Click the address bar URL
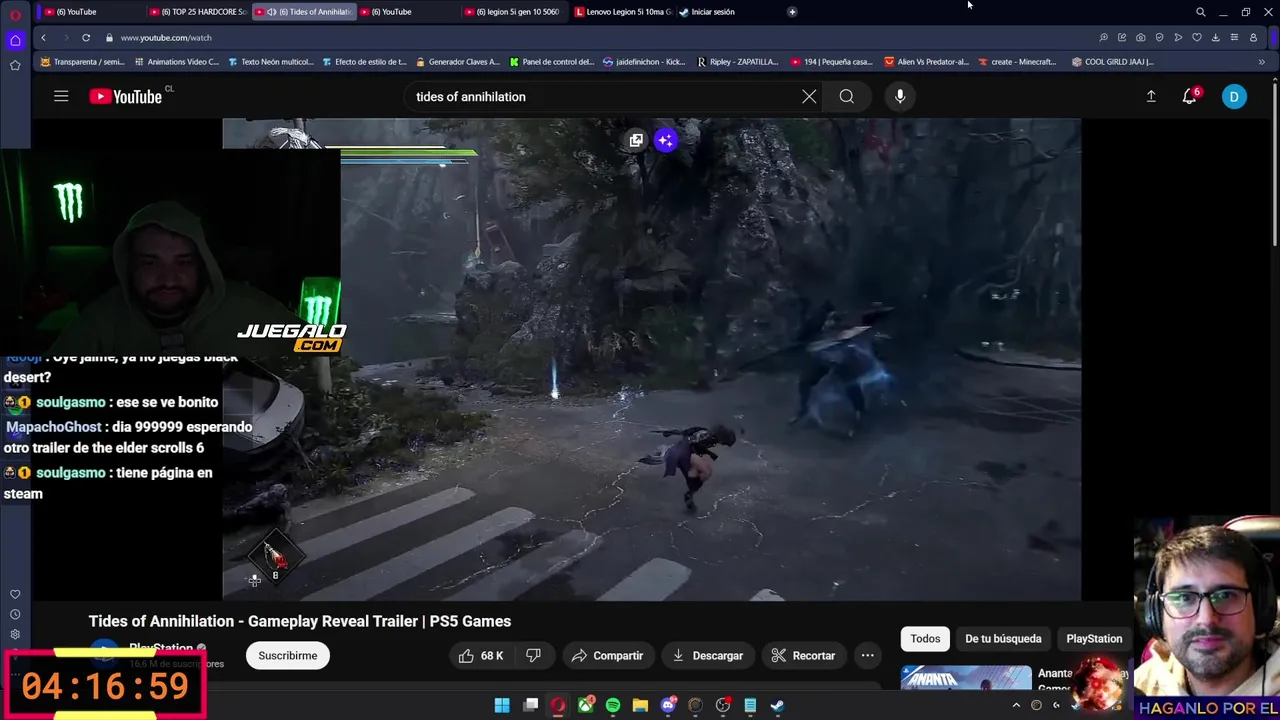The image size is (1280, 720). tap(166, 37)
